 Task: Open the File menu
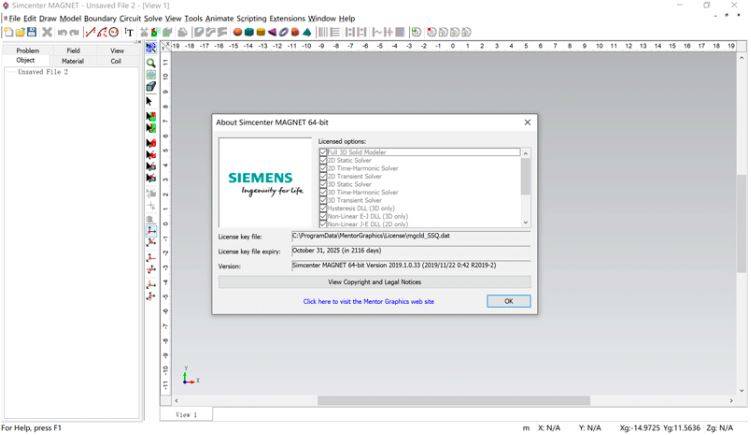point(14,19)
